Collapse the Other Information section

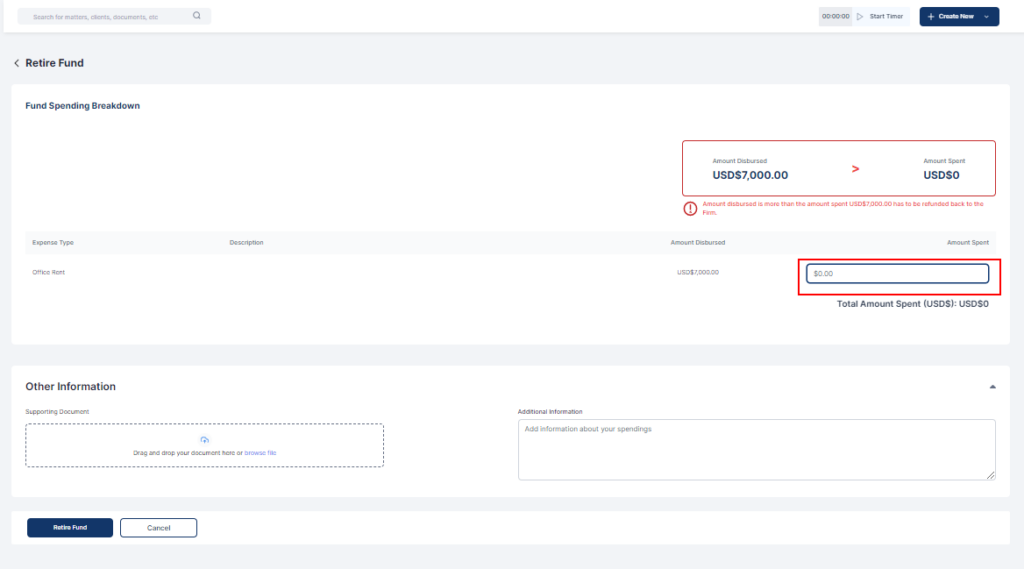[992, 386]
